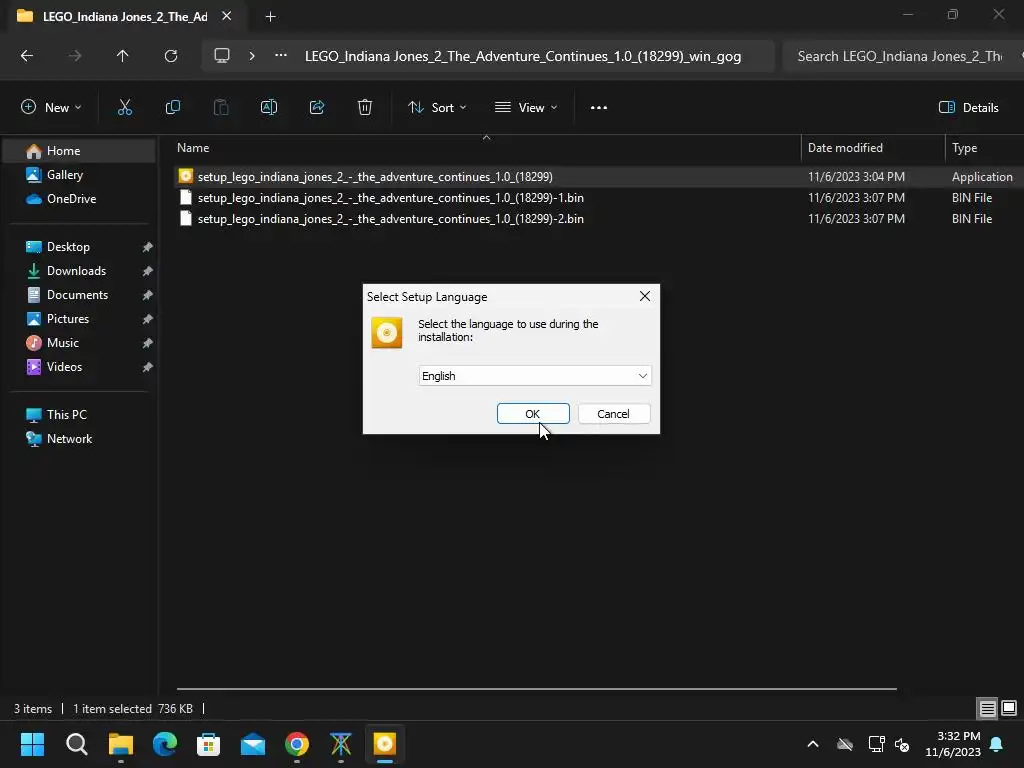The height and width of the screenshot is (768, 1024).
Task: Click the breadcrumb chevron after monitor icon
Action: pos(252,56)
